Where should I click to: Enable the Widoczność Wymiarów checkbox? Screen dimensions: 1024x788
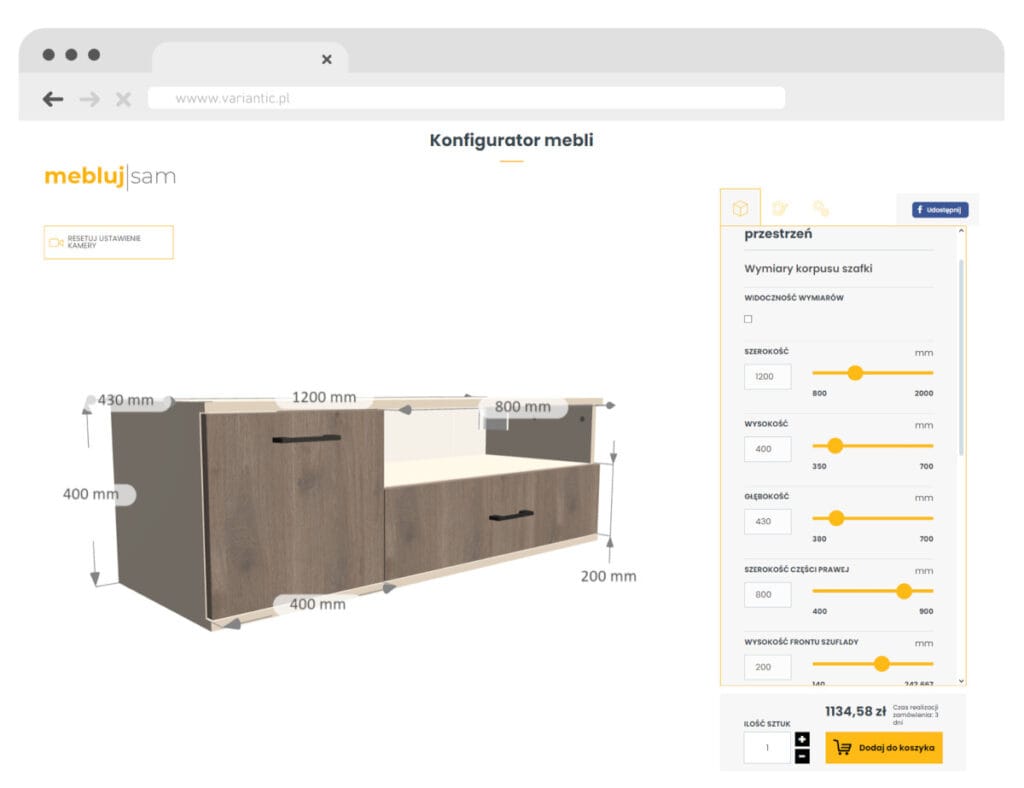point(746,318)
